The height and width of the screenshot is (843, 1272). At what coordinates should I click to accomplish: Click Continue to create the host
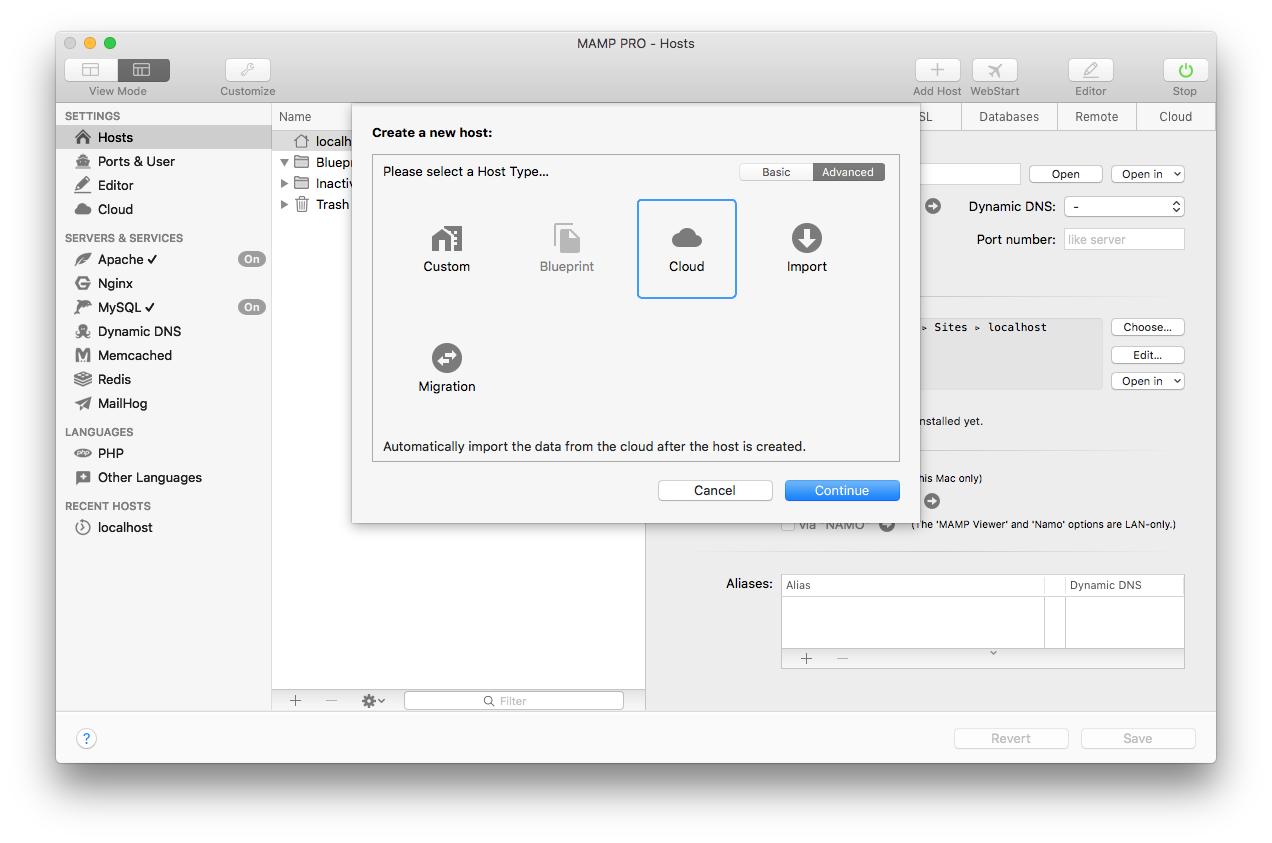click(x=841, y=490)
